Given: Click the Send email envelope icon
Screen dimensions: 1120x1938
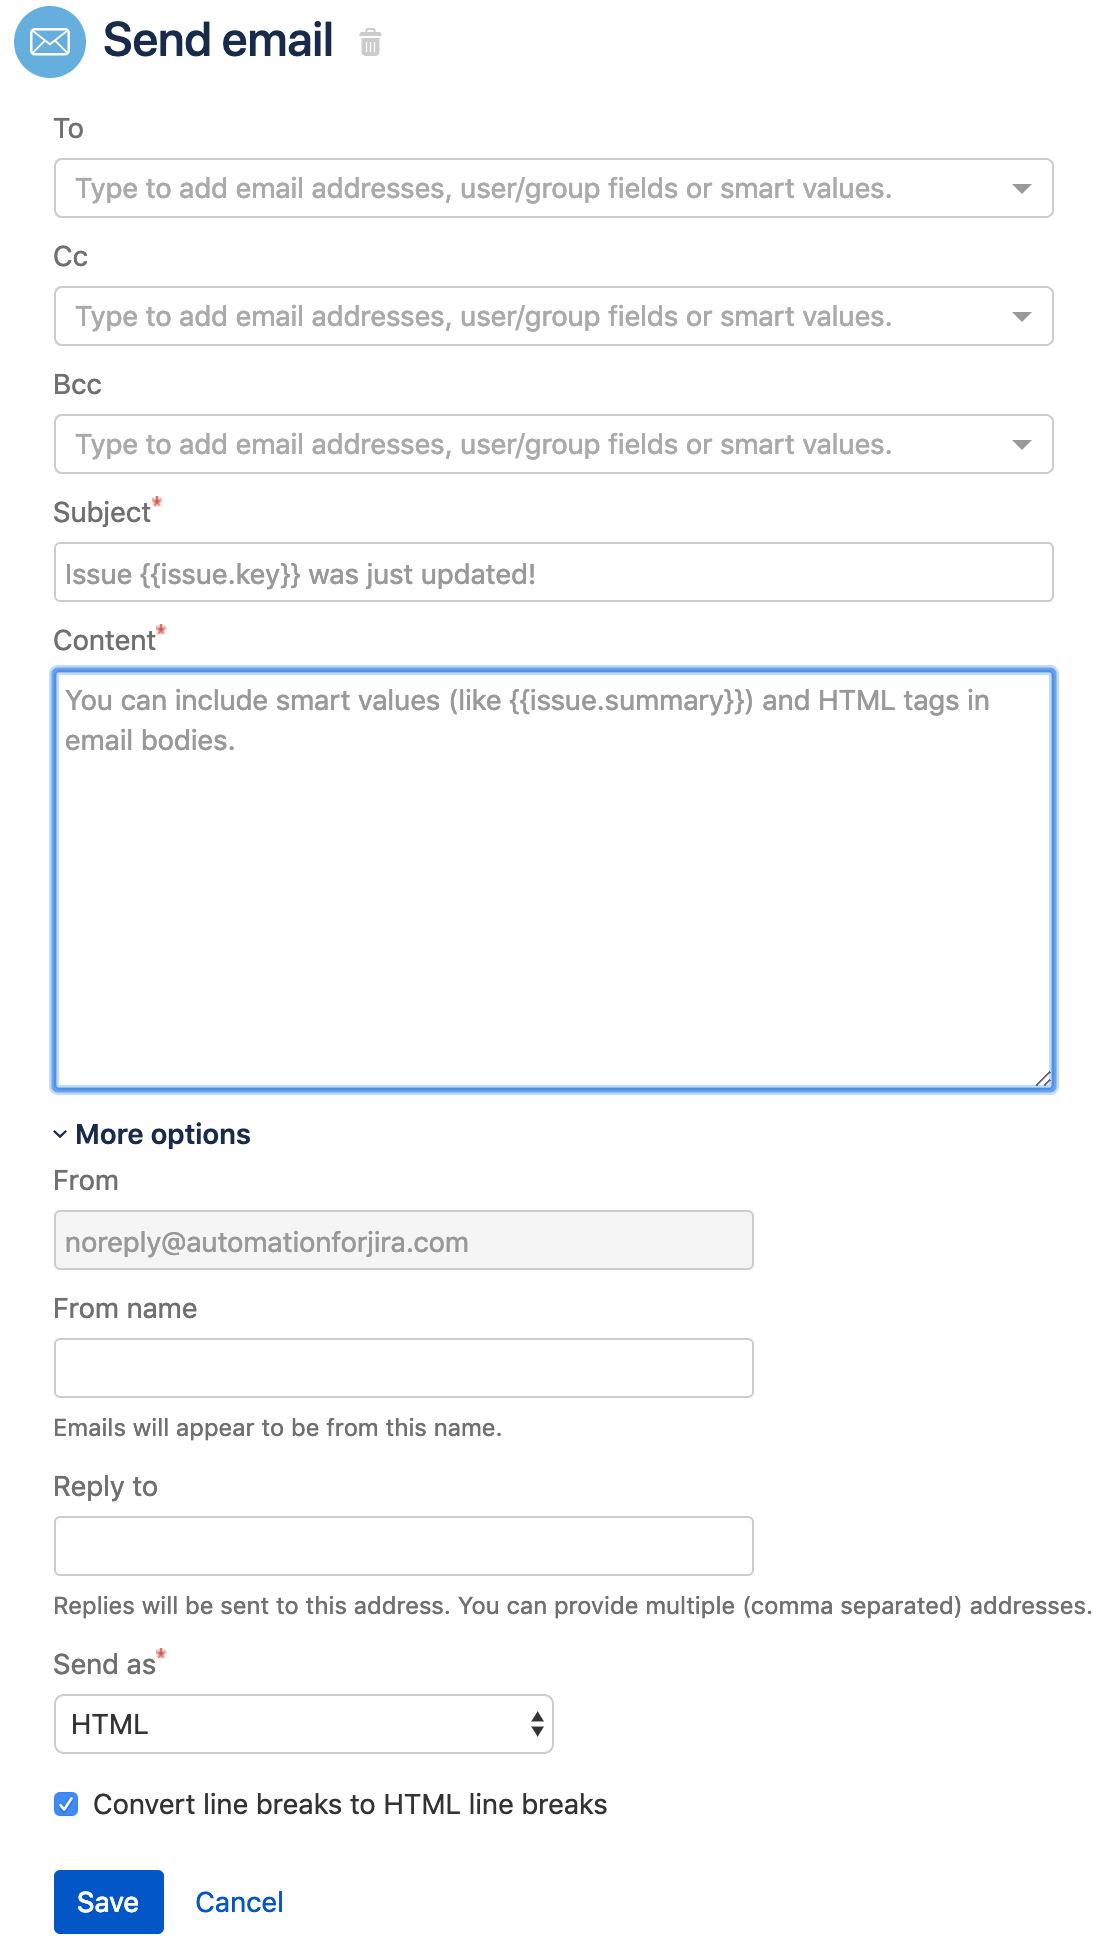Looking at the screenshot, I should 50,42.
